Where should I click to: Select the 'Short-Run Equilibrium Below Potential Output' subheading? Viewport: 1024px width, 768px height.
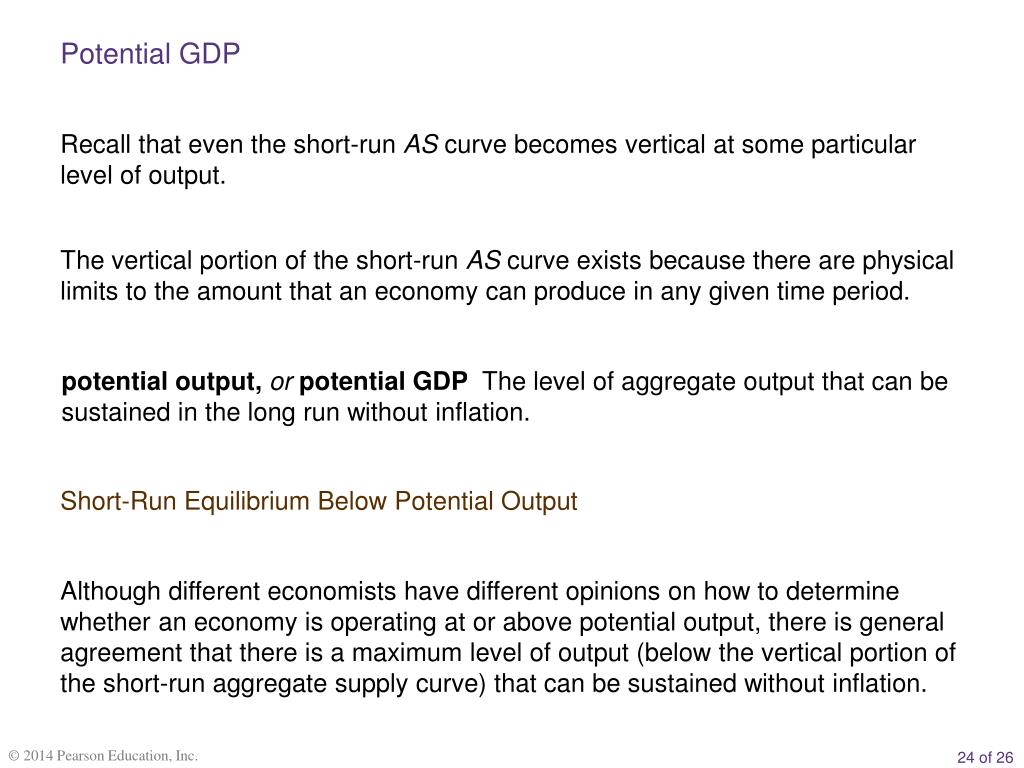tap(319, 502)
